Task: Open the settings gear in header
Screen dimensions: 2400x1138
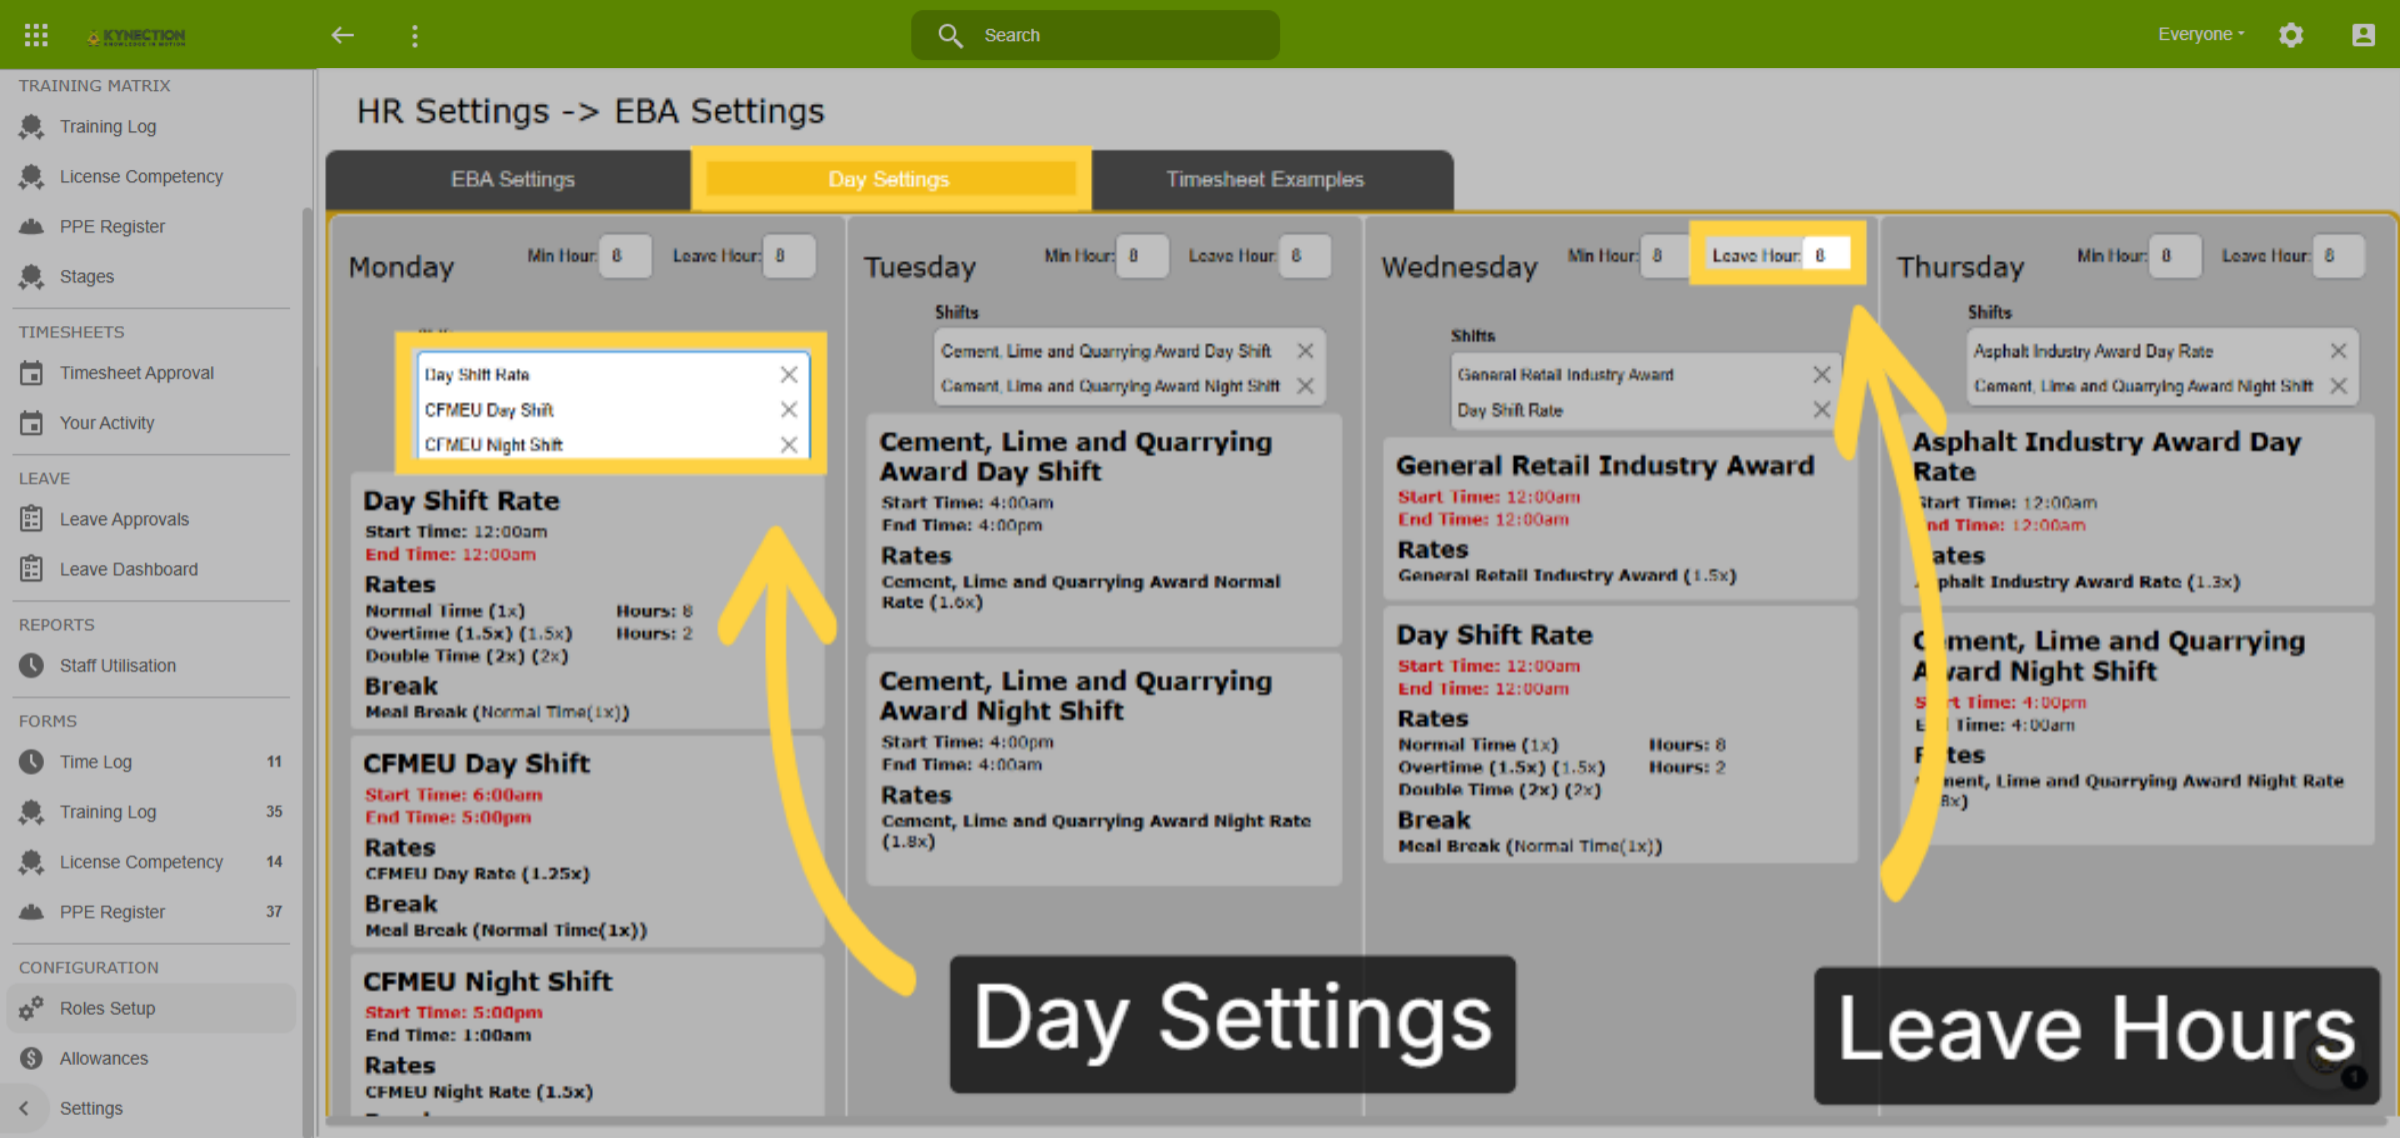Action: pos(2290,35)
